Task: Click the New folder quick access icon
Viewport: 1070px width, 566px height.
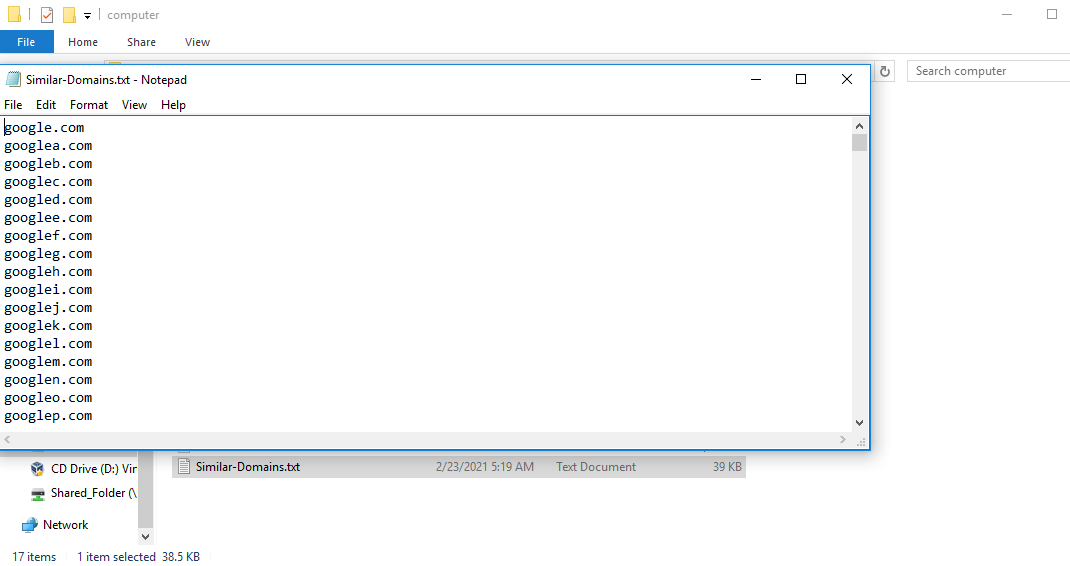Action: [x=69, y=14]
